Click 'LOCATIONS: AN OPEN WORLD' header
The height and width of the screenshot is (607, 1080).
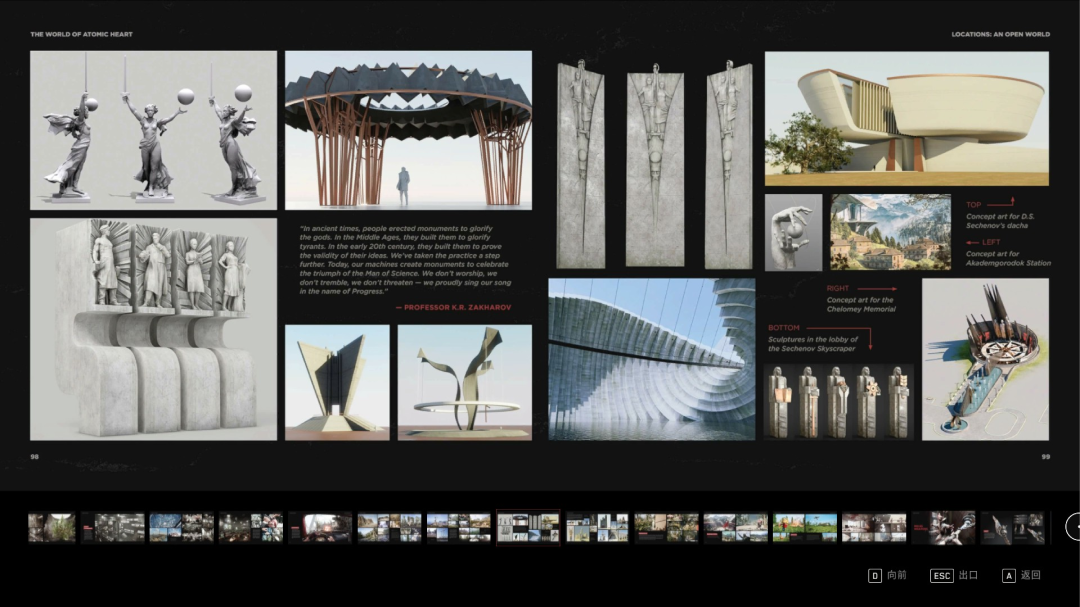pyautogui.click(x=1001, y=34)
